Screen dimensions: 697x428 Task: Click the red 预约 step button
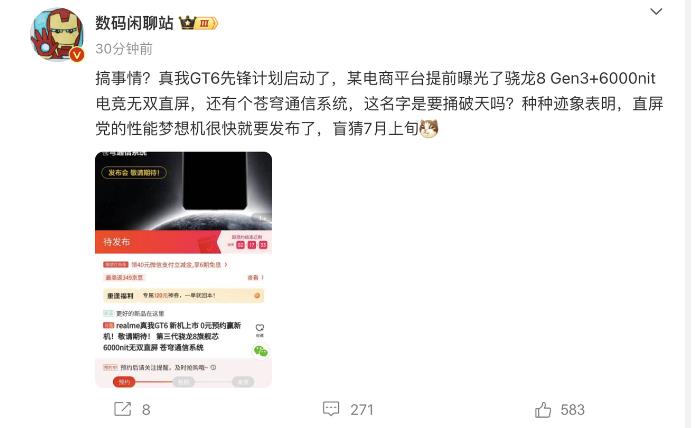coord(124,381)
